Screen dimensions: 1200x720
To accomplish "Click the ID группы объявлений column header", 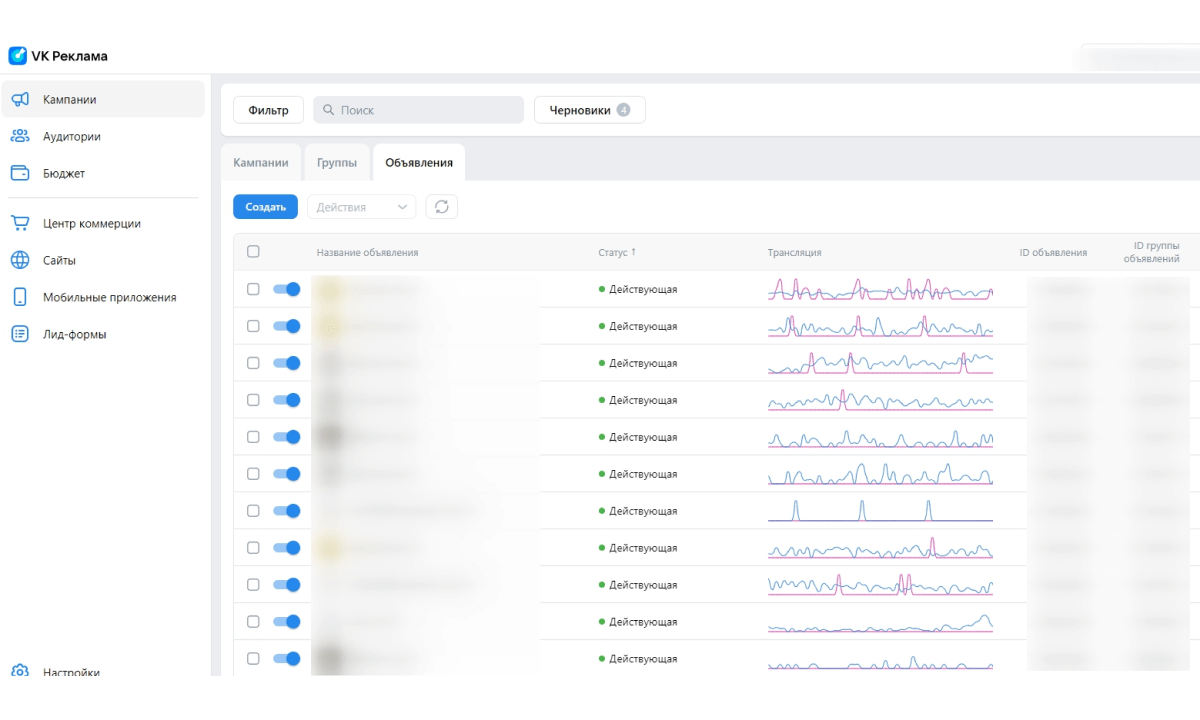I will [x=1151, y=252].
